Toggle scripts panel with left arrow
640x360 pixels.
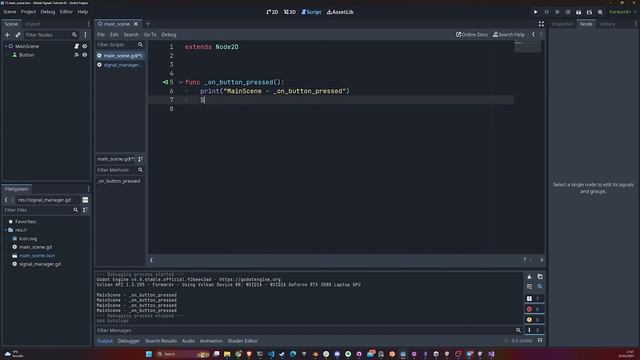(x=151, y=260)
